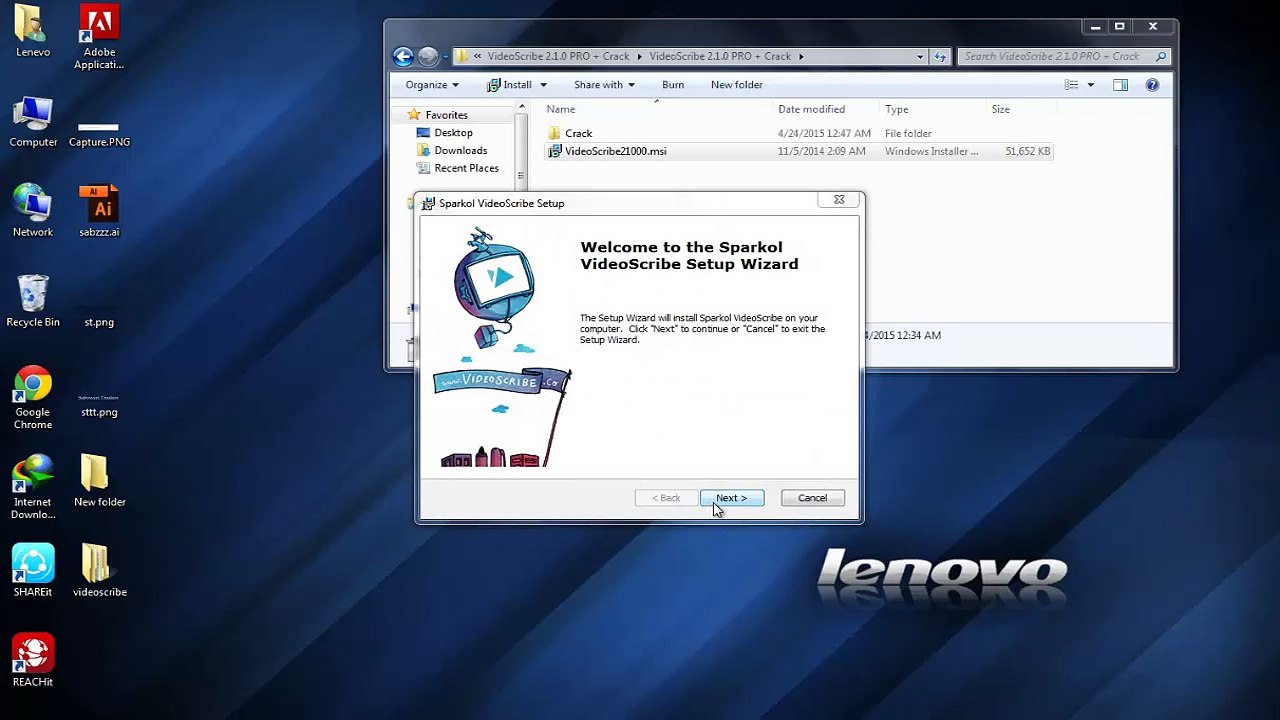
Task: Click the 51,652 KB size cell
Action: click(1027, 151)
